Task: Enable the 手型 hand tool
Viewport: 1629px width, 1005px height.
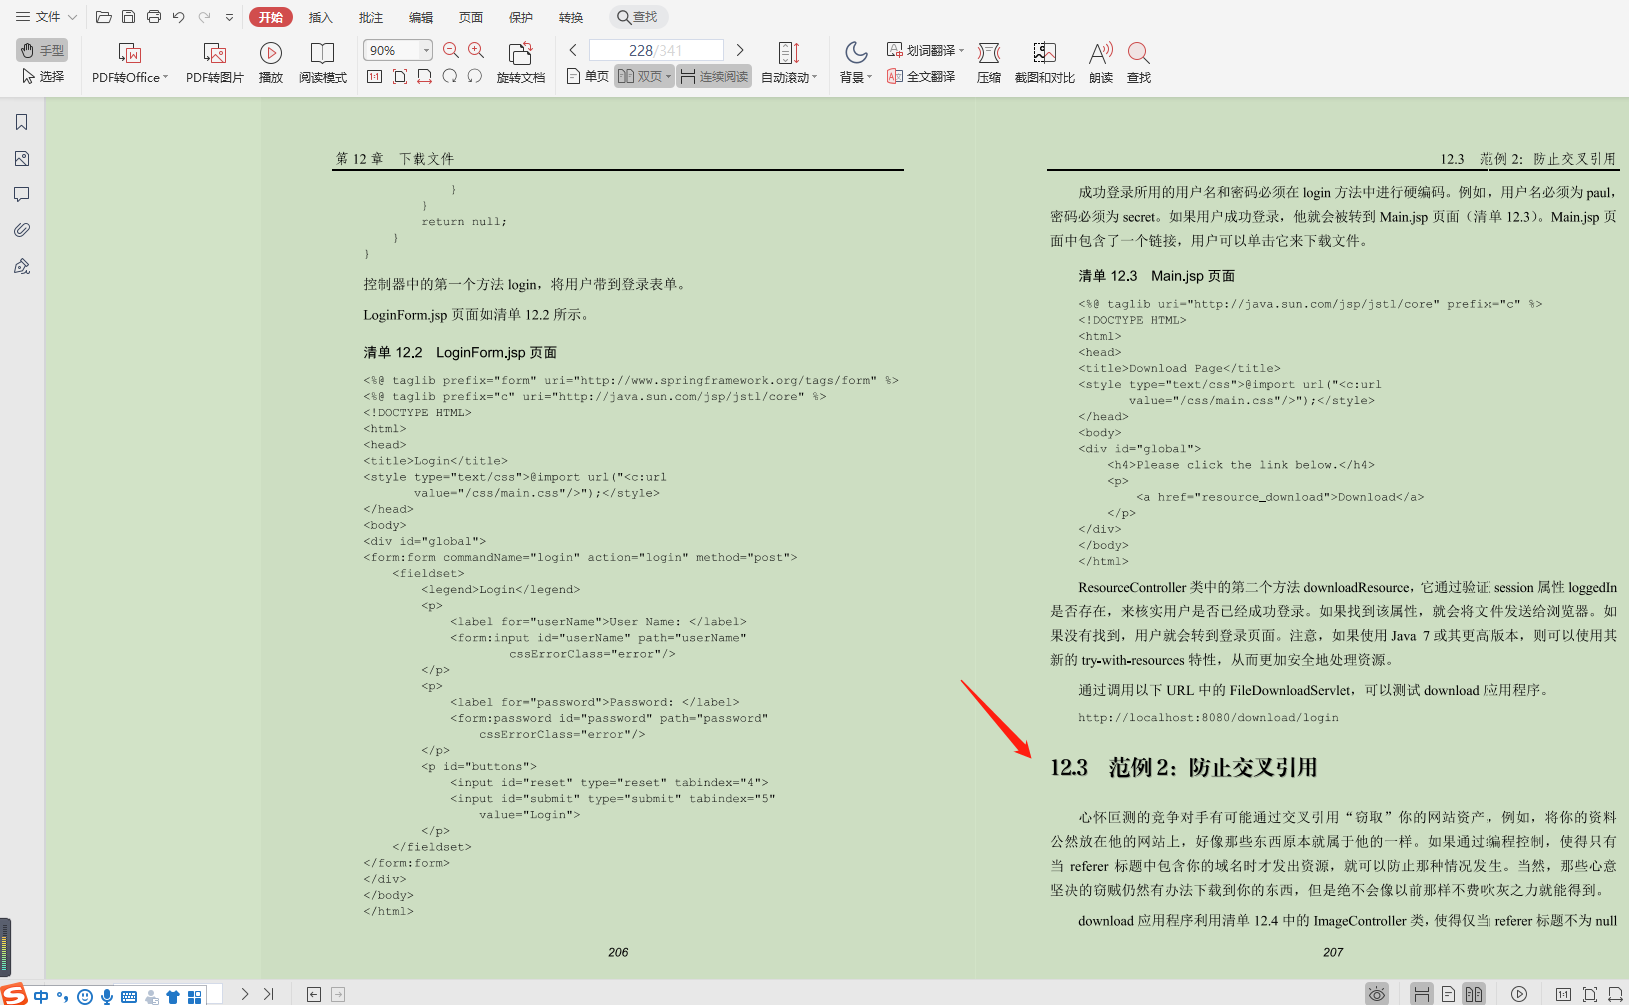Action: (42, 50)
